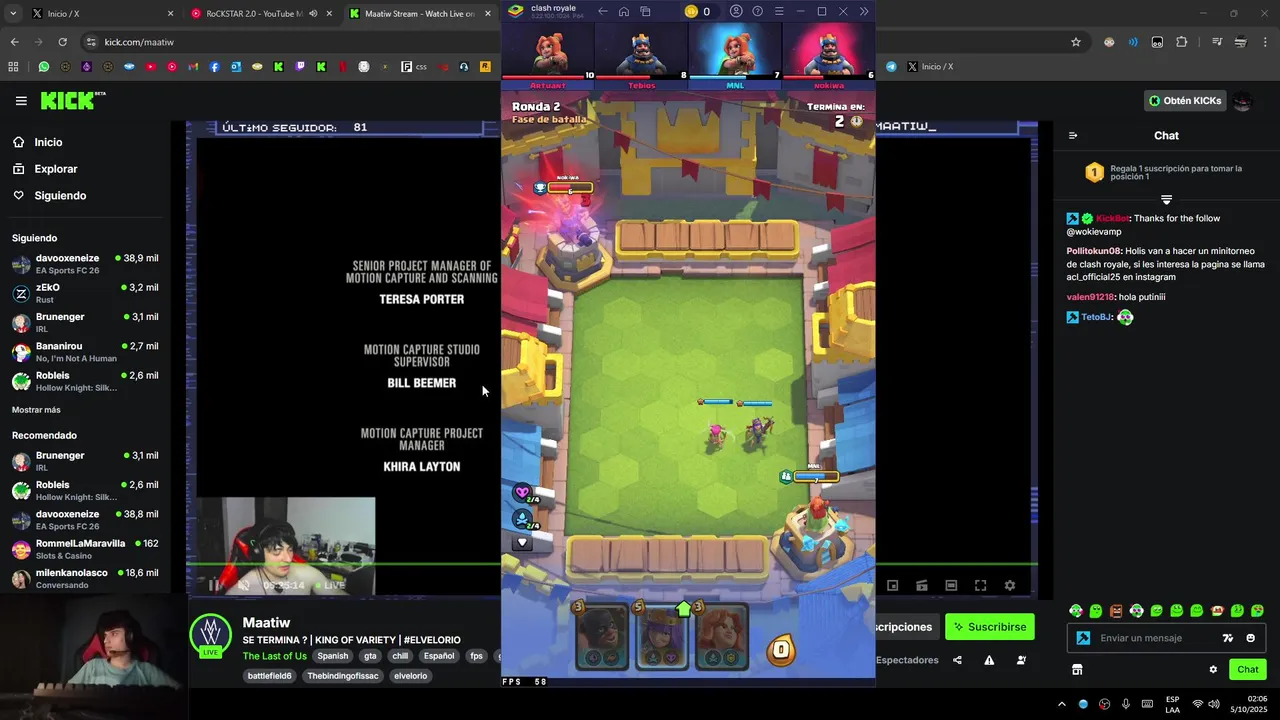Viewport: 1280px width, 720px height.
Task: Toggle fullscreen on video player
Action: tap(980, 586)
